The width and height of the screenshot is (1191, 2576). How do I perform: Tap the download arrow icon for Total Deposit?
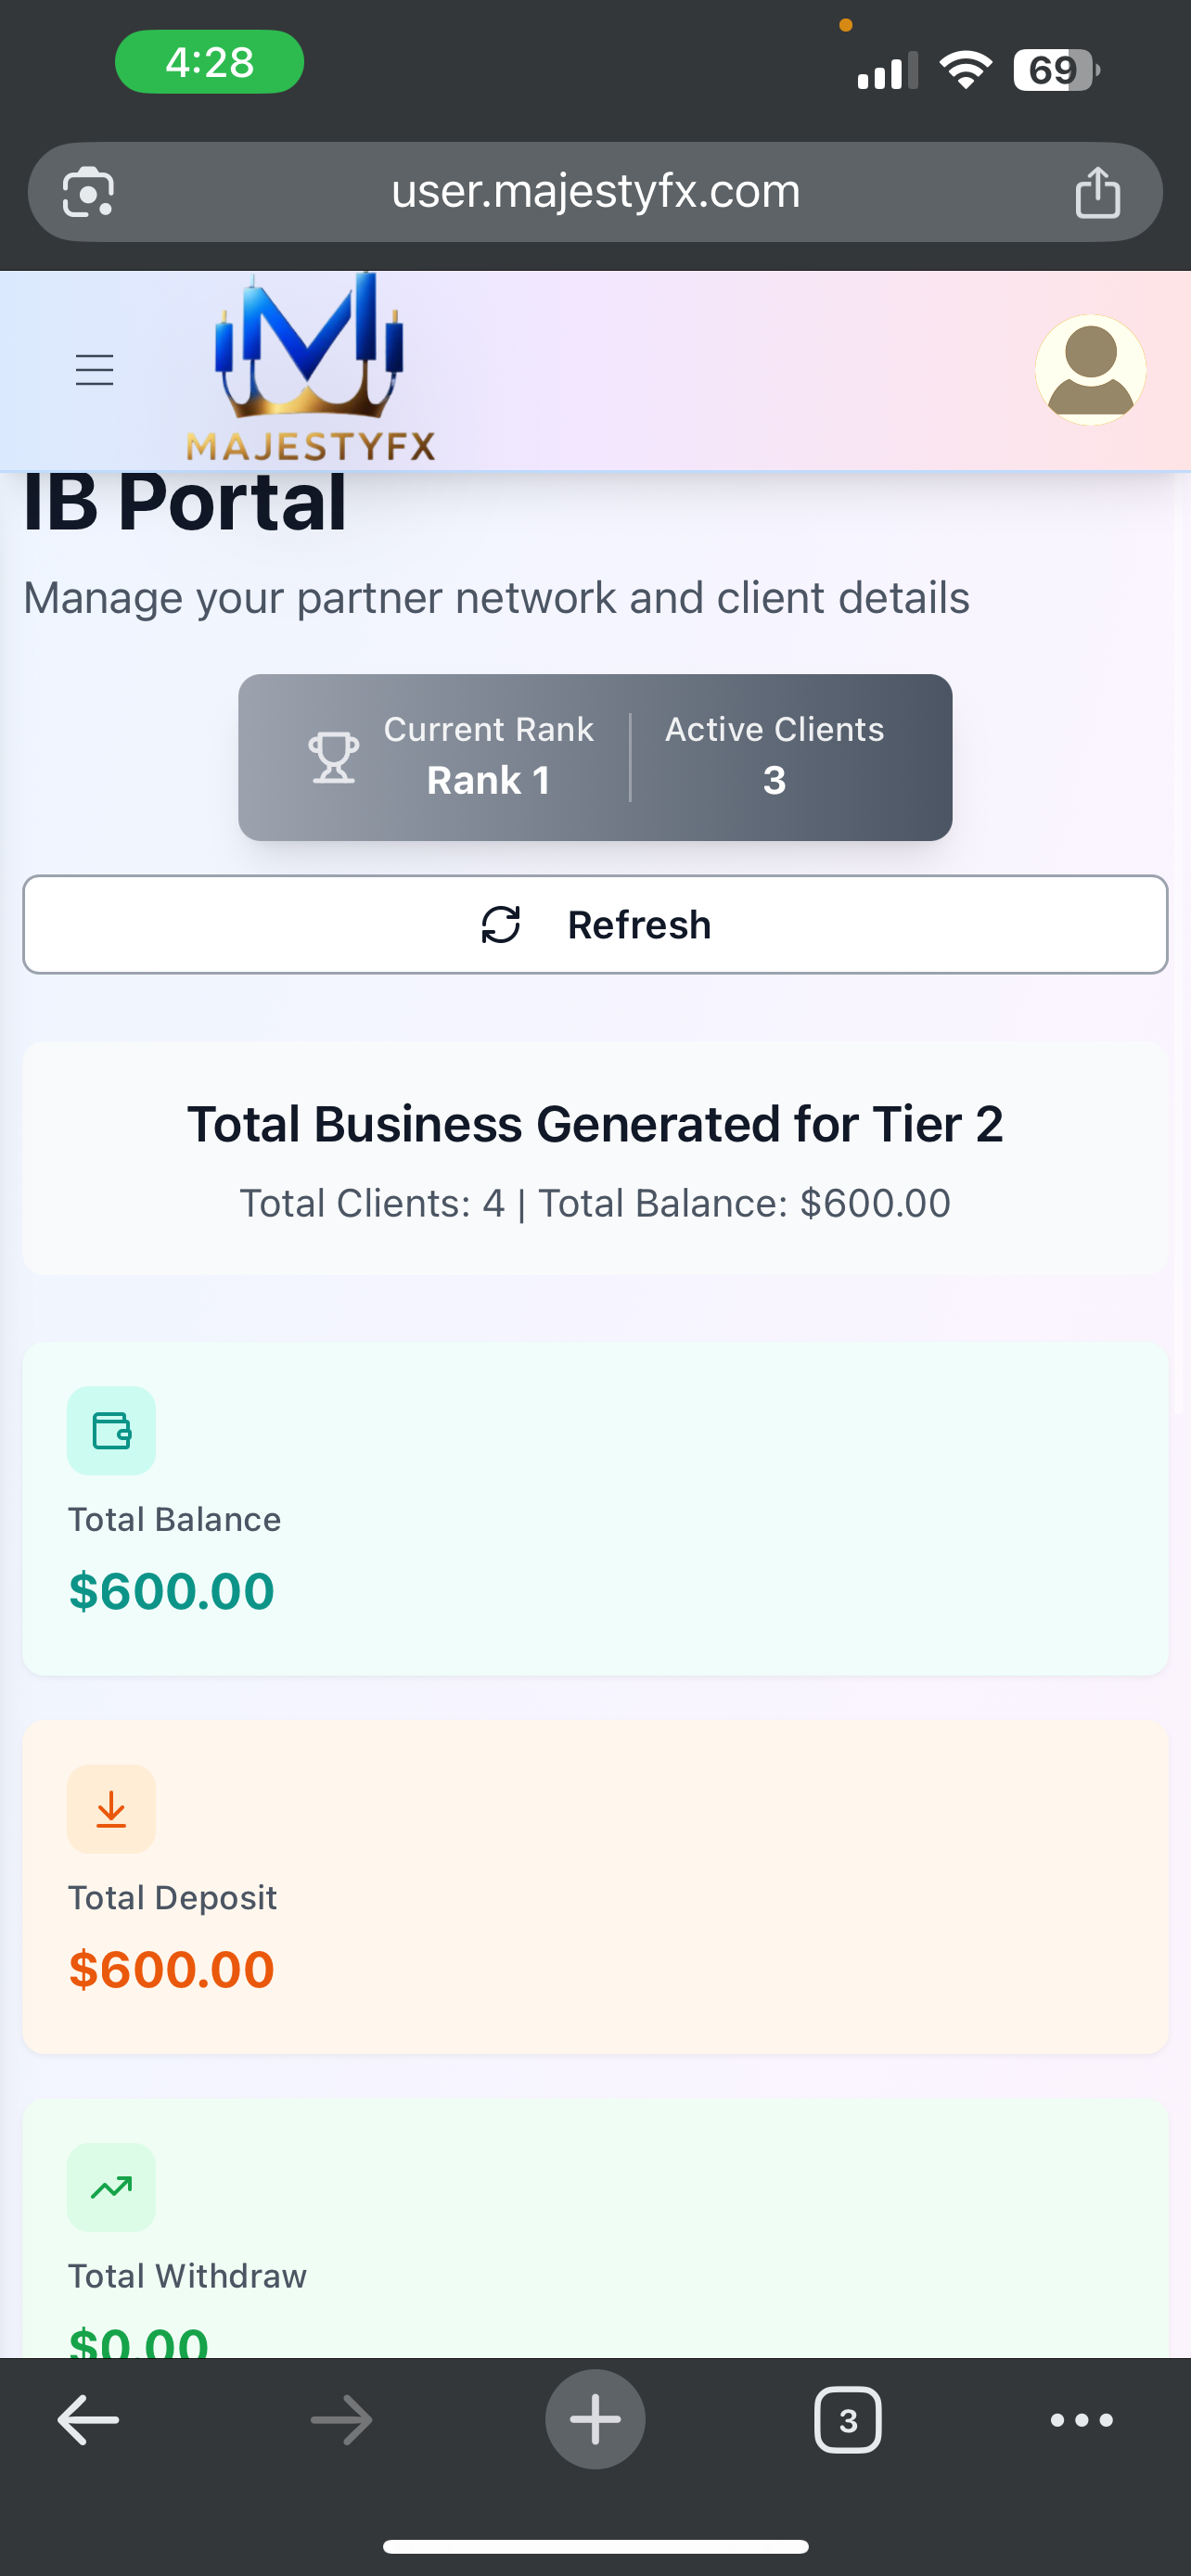pos(111,1809)
